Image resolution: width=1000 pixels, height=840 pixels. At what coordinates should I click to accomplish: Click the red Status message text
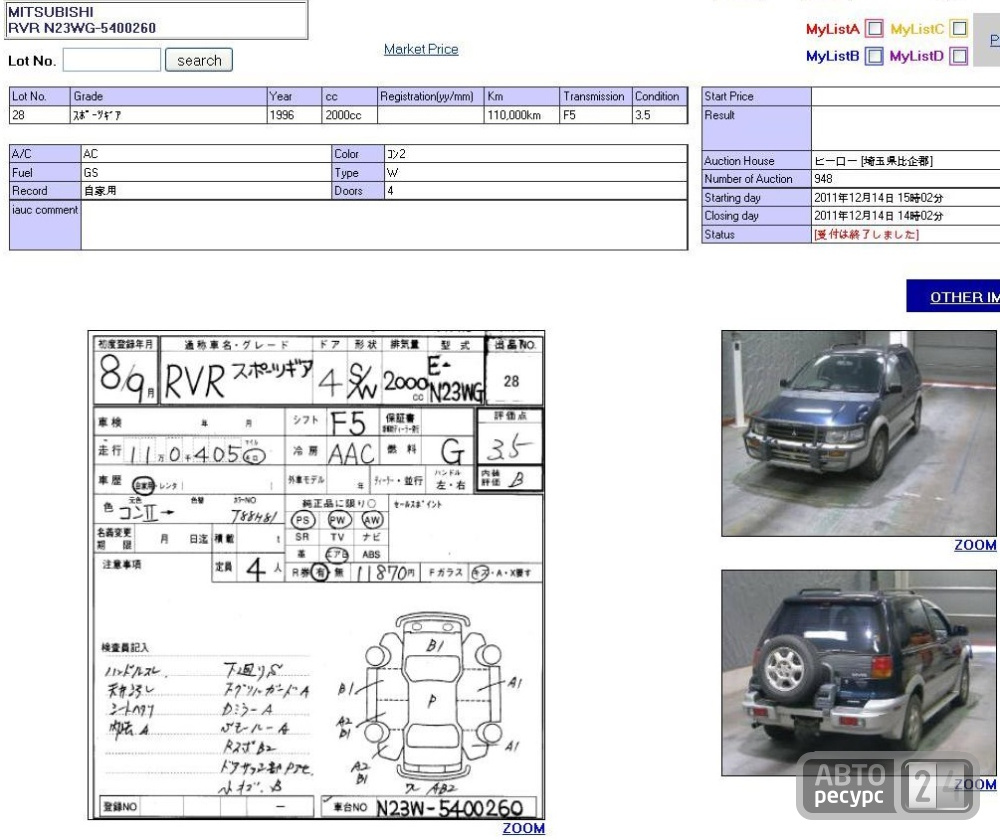click(866, 234)
